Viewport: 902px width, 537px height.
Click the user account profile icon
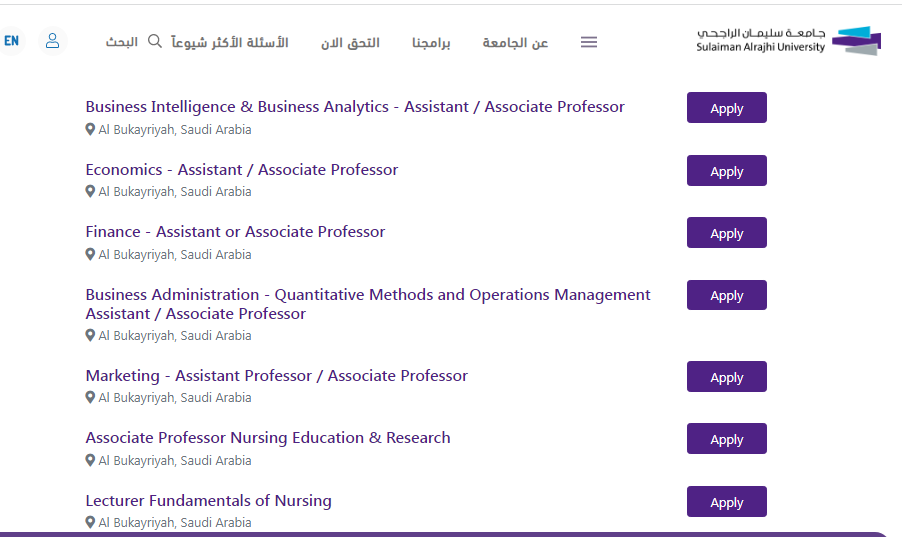point(53,41)
